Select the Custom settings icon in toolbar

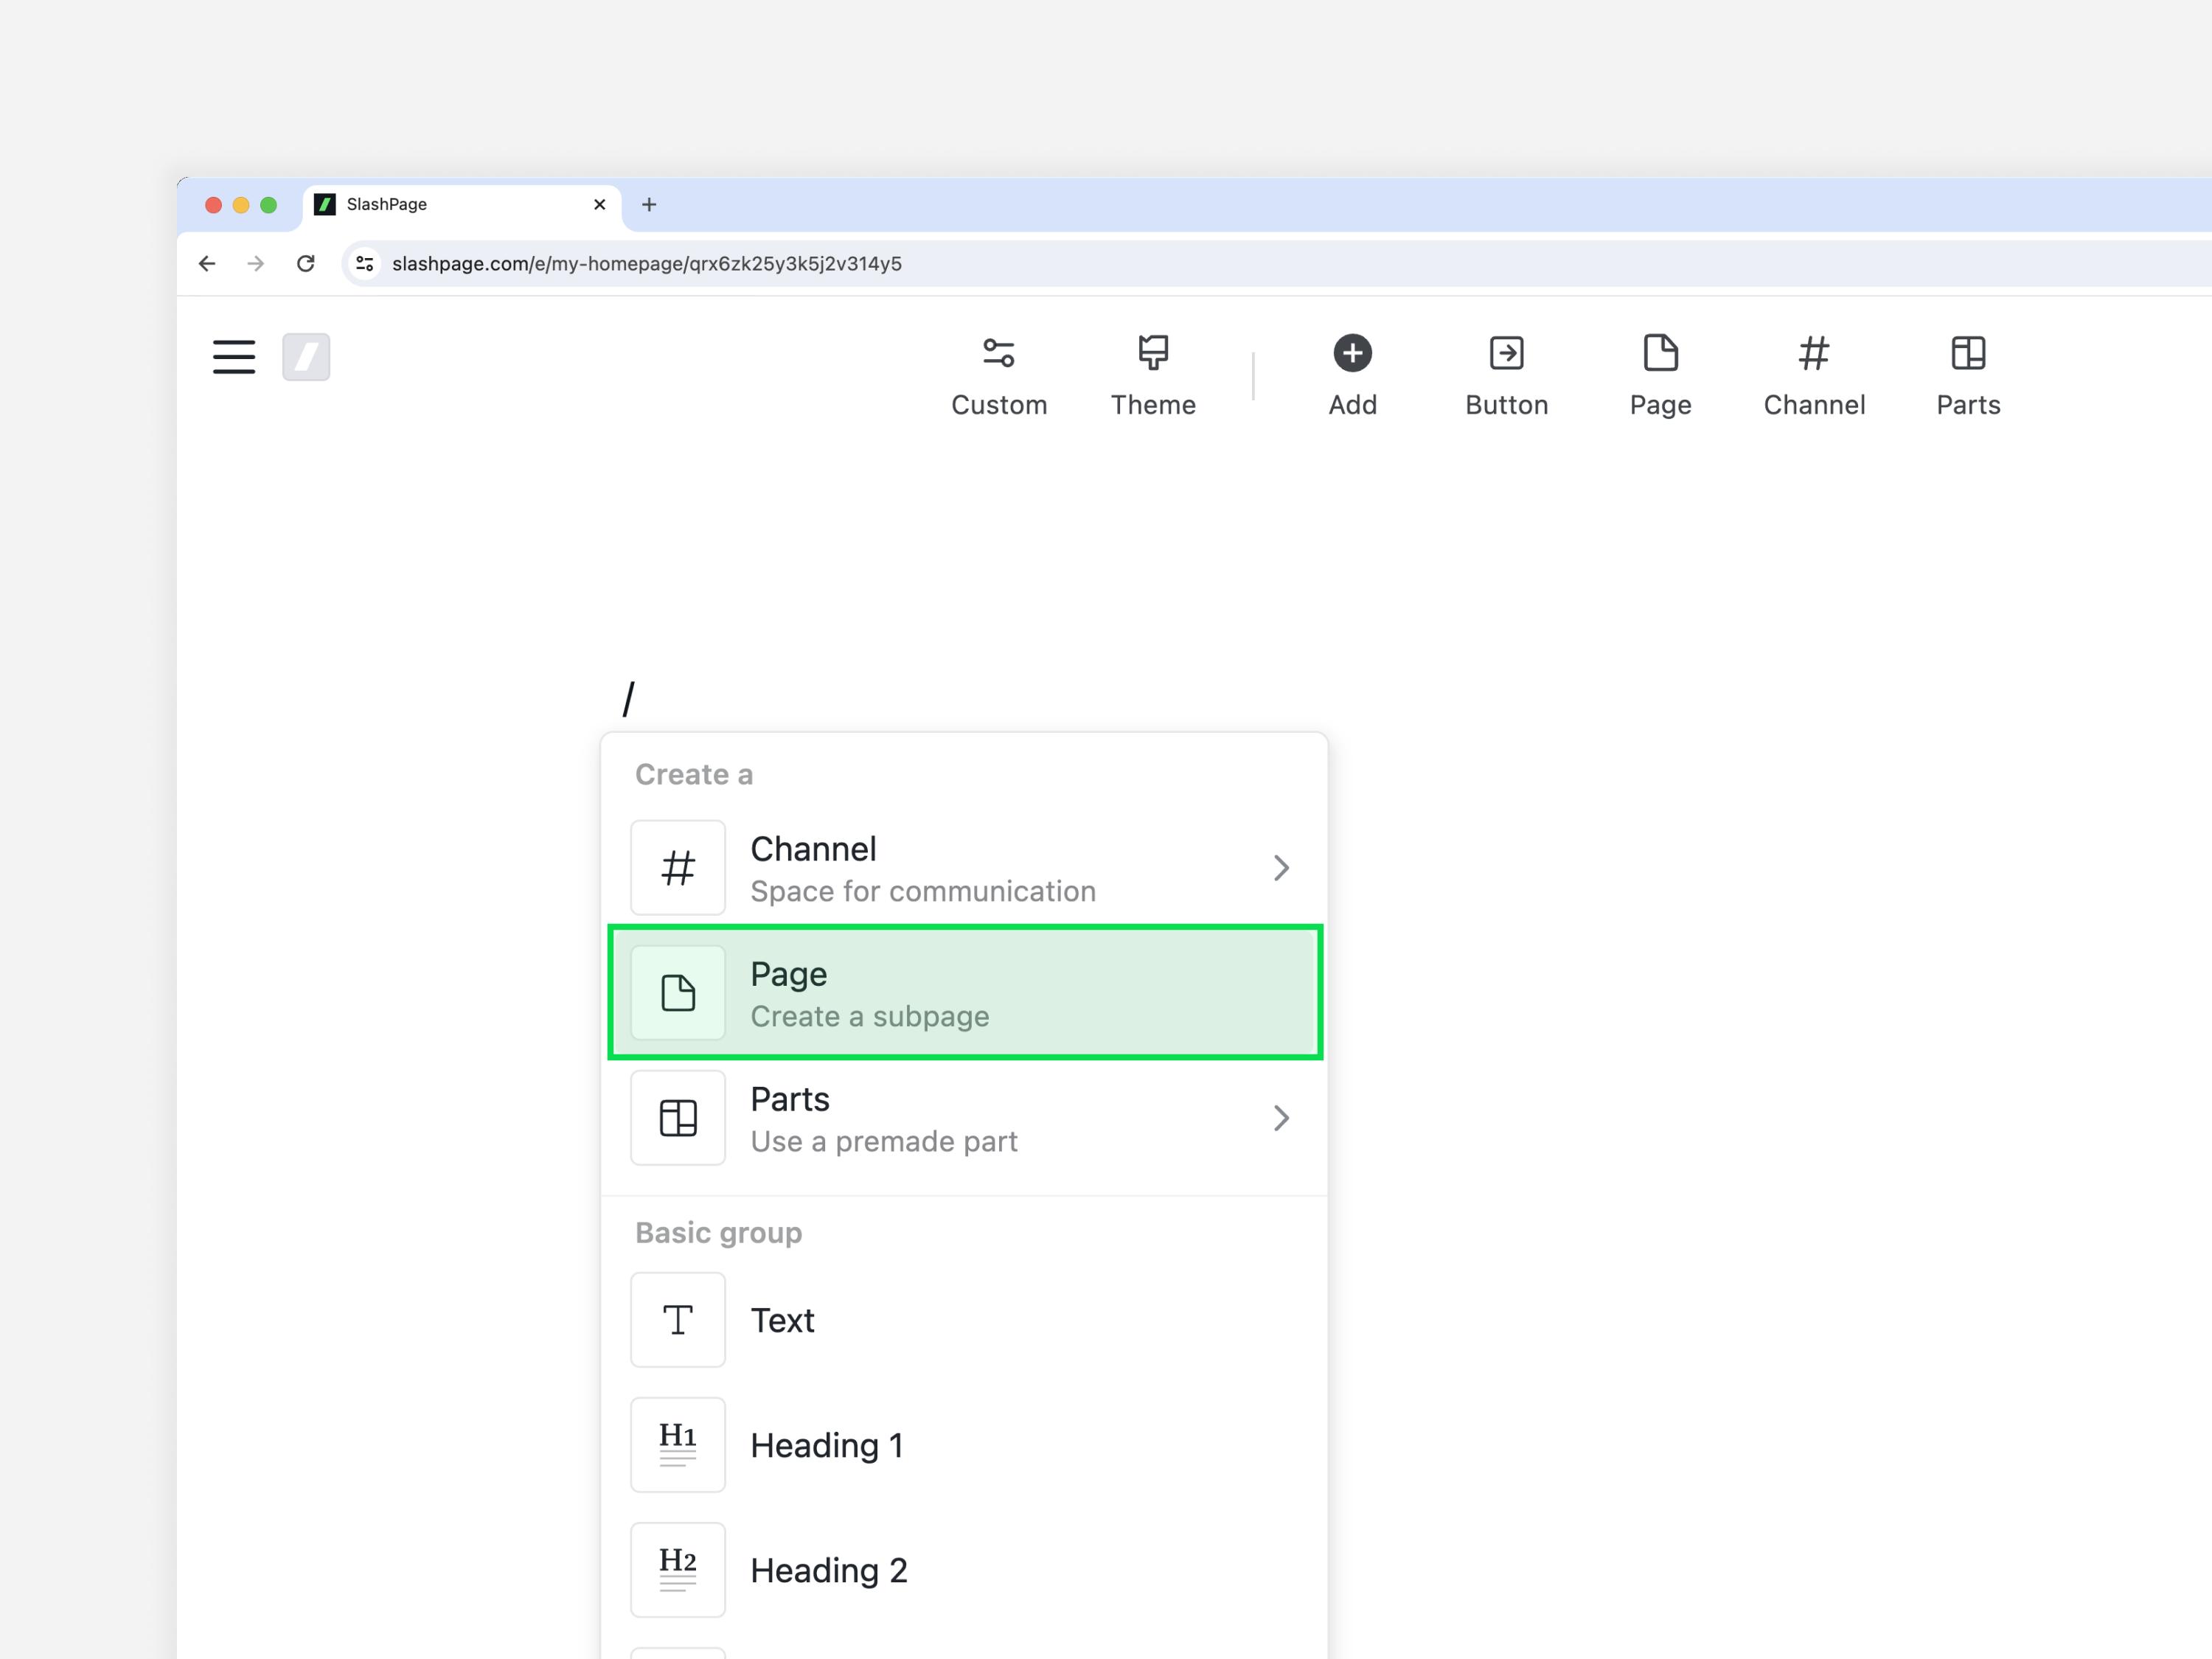pos(999,352)
